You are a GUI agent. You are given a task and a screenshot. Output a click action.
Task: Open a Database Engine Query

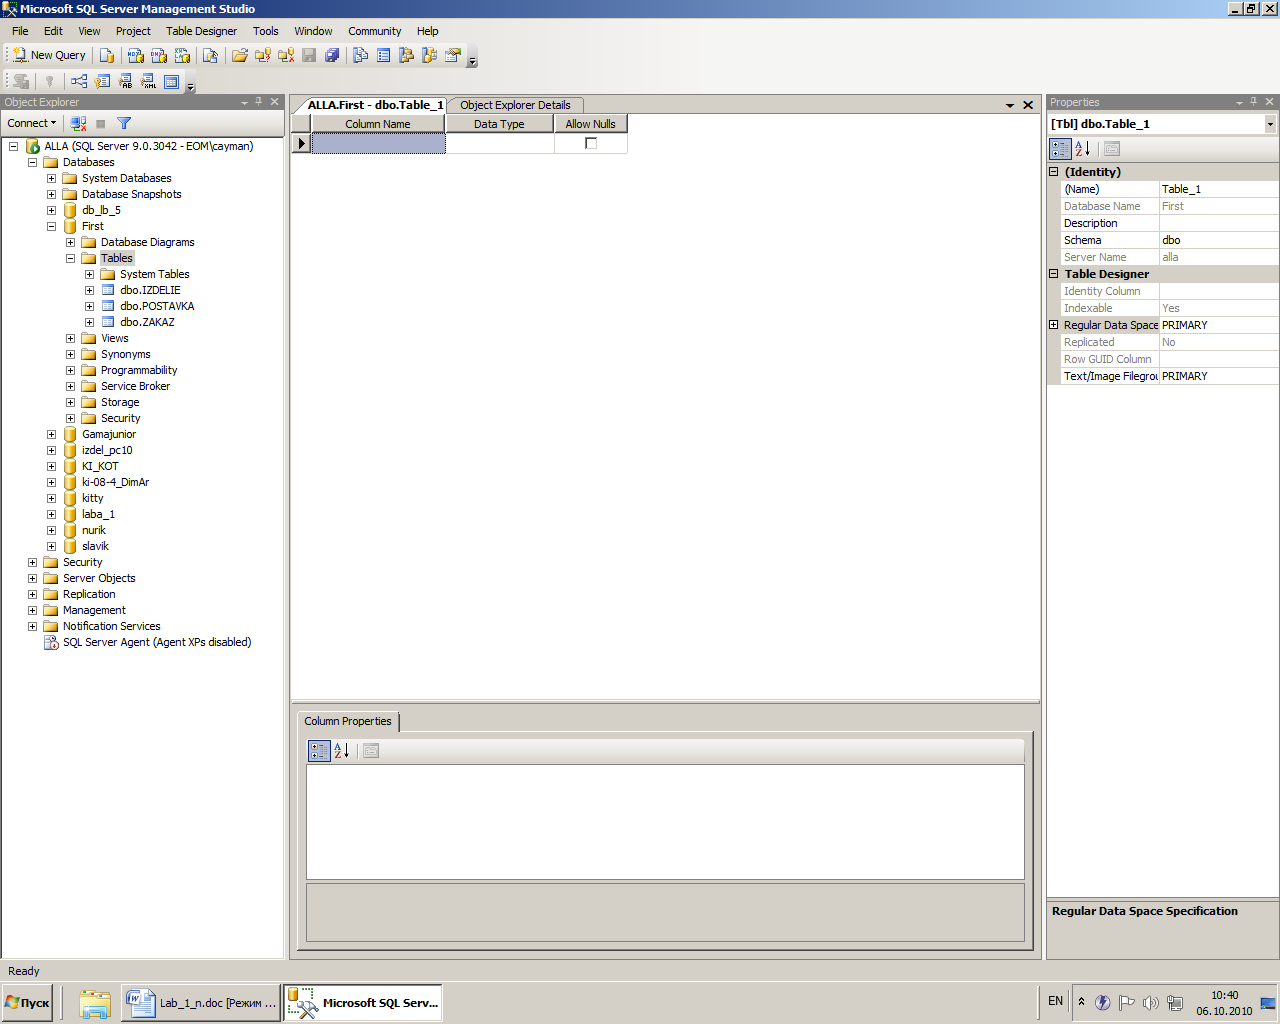(107, 55)
